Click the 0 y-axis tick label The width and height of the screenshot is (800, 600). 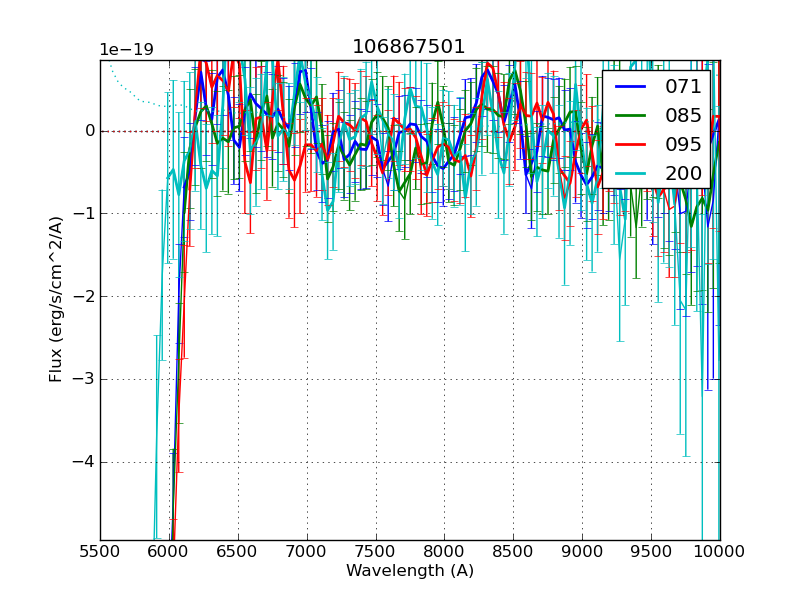90,131
